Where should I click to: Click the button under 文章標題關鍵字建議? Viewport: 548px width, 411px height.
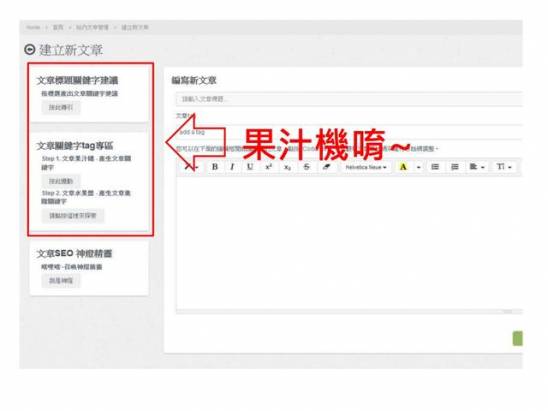61,107
